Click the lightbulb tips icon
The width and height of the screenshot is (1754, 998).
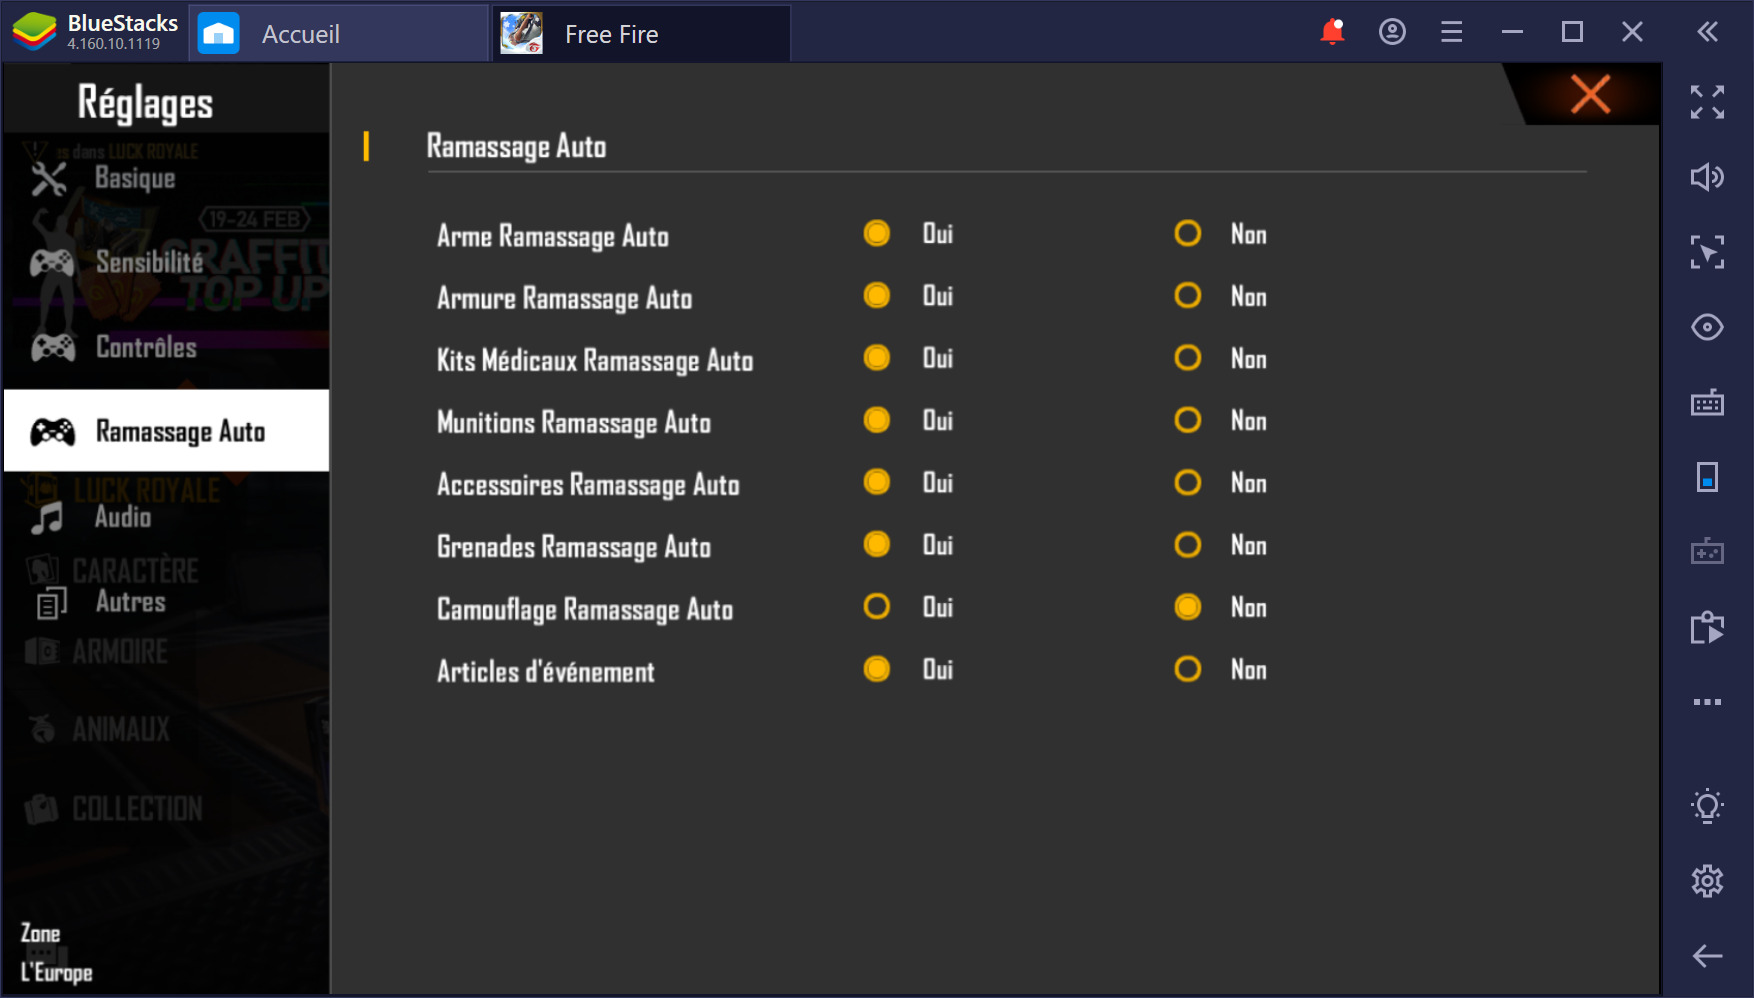click(x=1707, y=806)
